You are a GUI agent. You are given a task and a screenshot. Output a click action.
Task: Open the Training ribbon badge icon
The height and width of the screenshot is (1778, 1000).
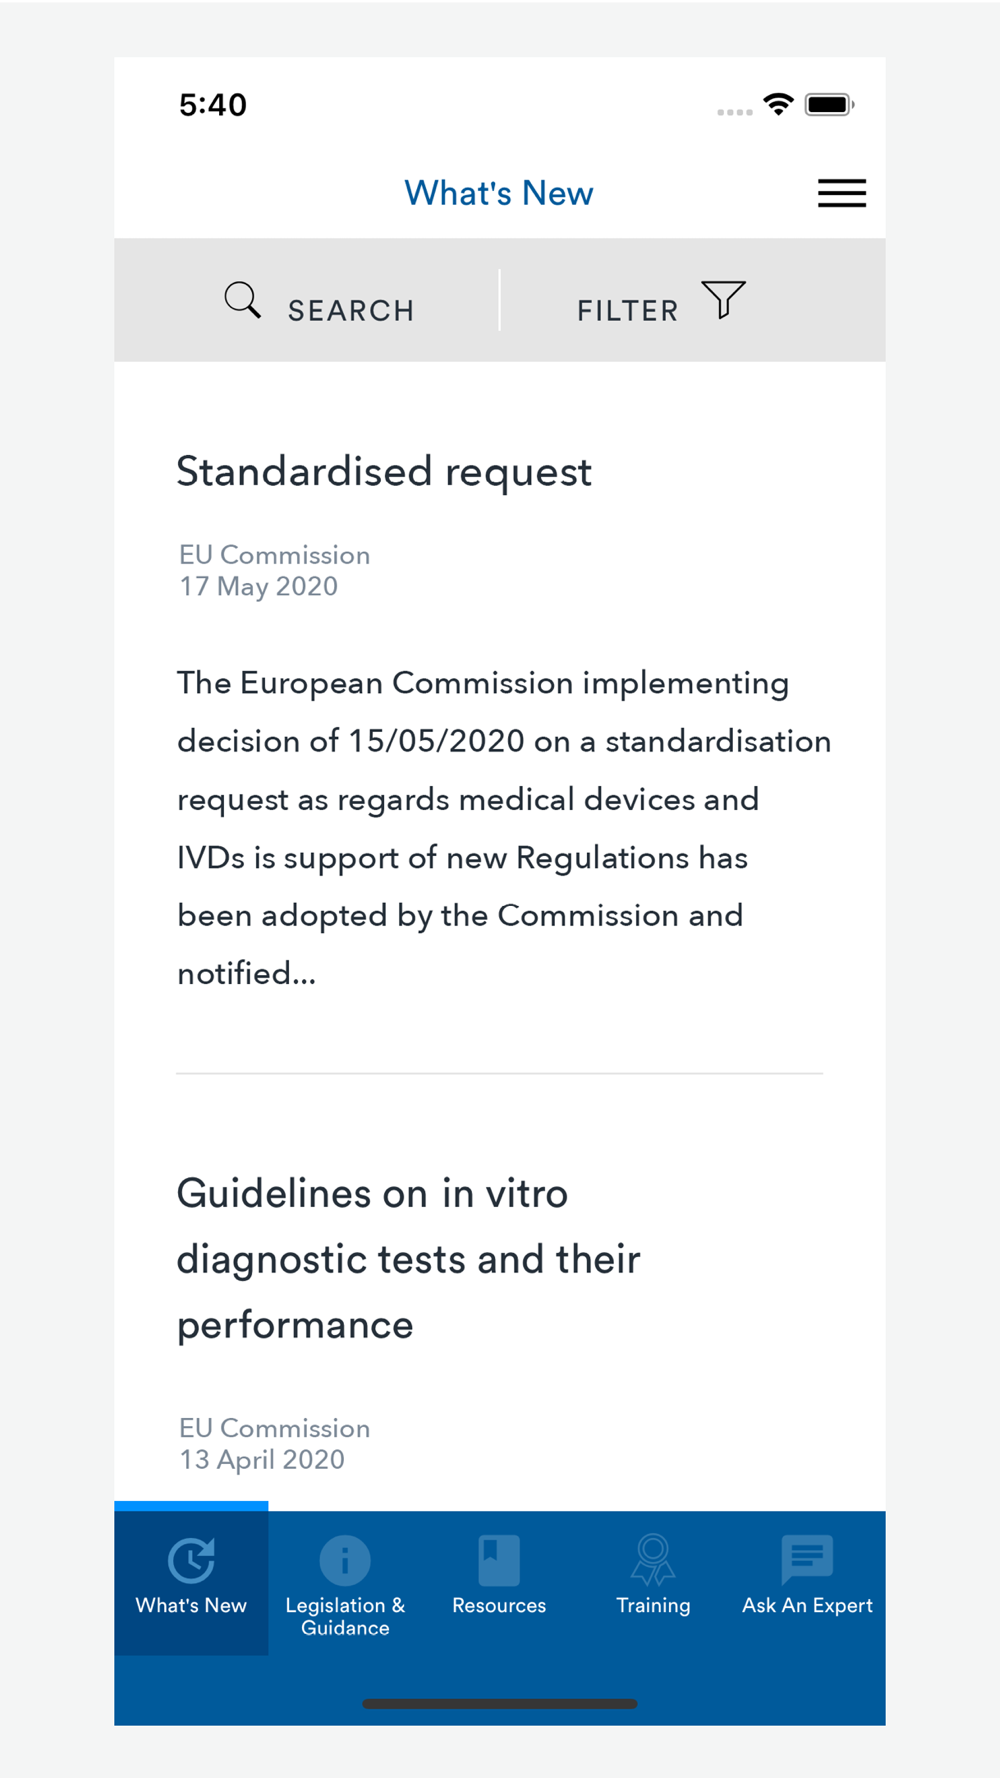click(653, 1560)
